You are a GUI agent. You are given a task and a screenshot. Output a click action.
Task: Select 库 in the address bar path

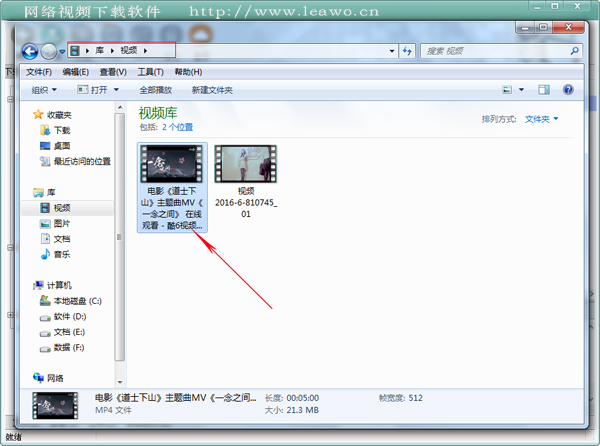pos(99,50)
